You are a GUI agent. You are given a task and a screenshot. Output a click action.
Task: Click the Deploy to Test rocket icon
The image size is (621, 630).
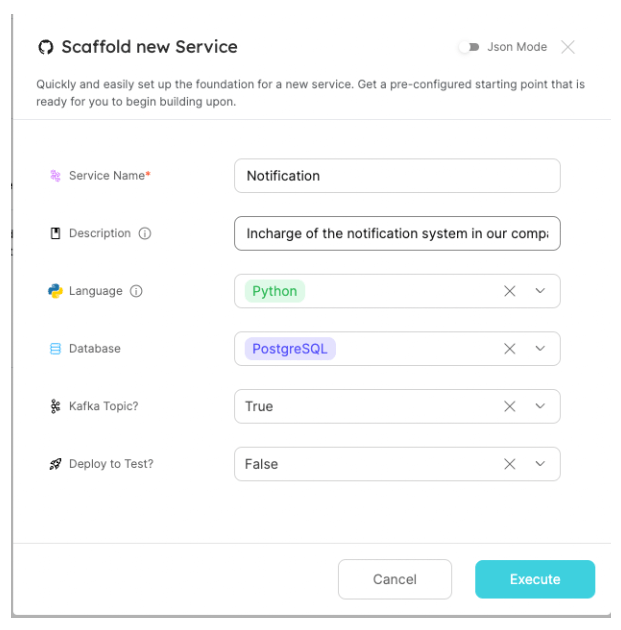click(x=55, y=465)
